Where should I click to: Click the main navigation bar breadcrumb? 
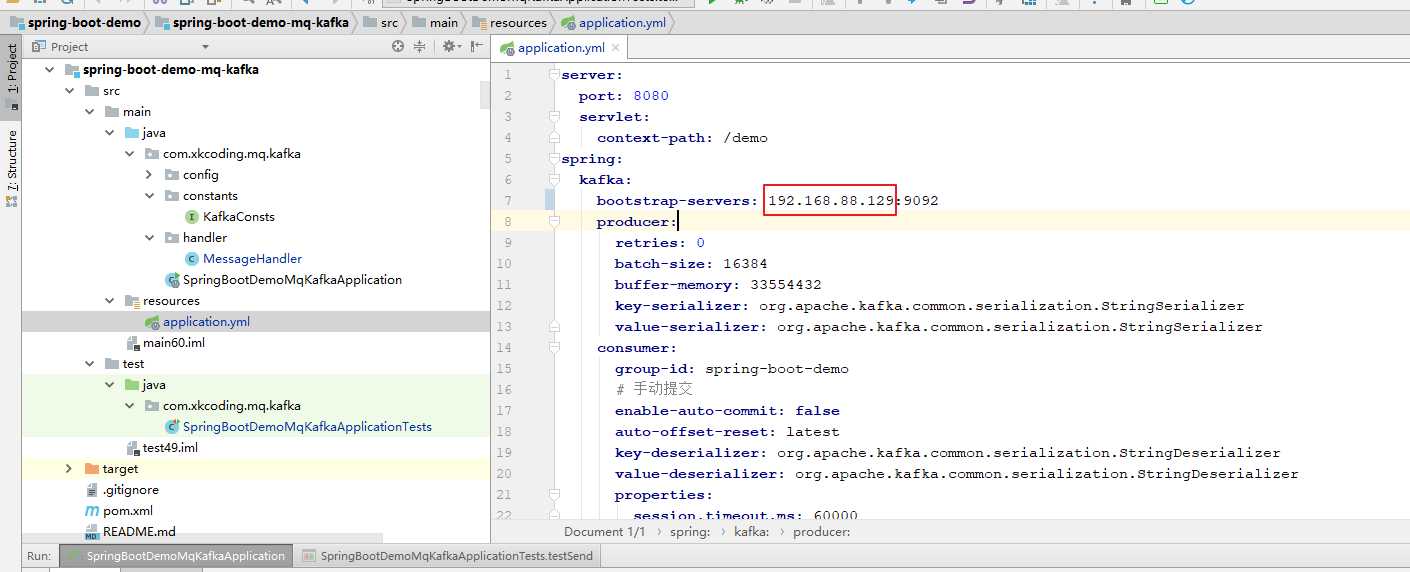435,22
